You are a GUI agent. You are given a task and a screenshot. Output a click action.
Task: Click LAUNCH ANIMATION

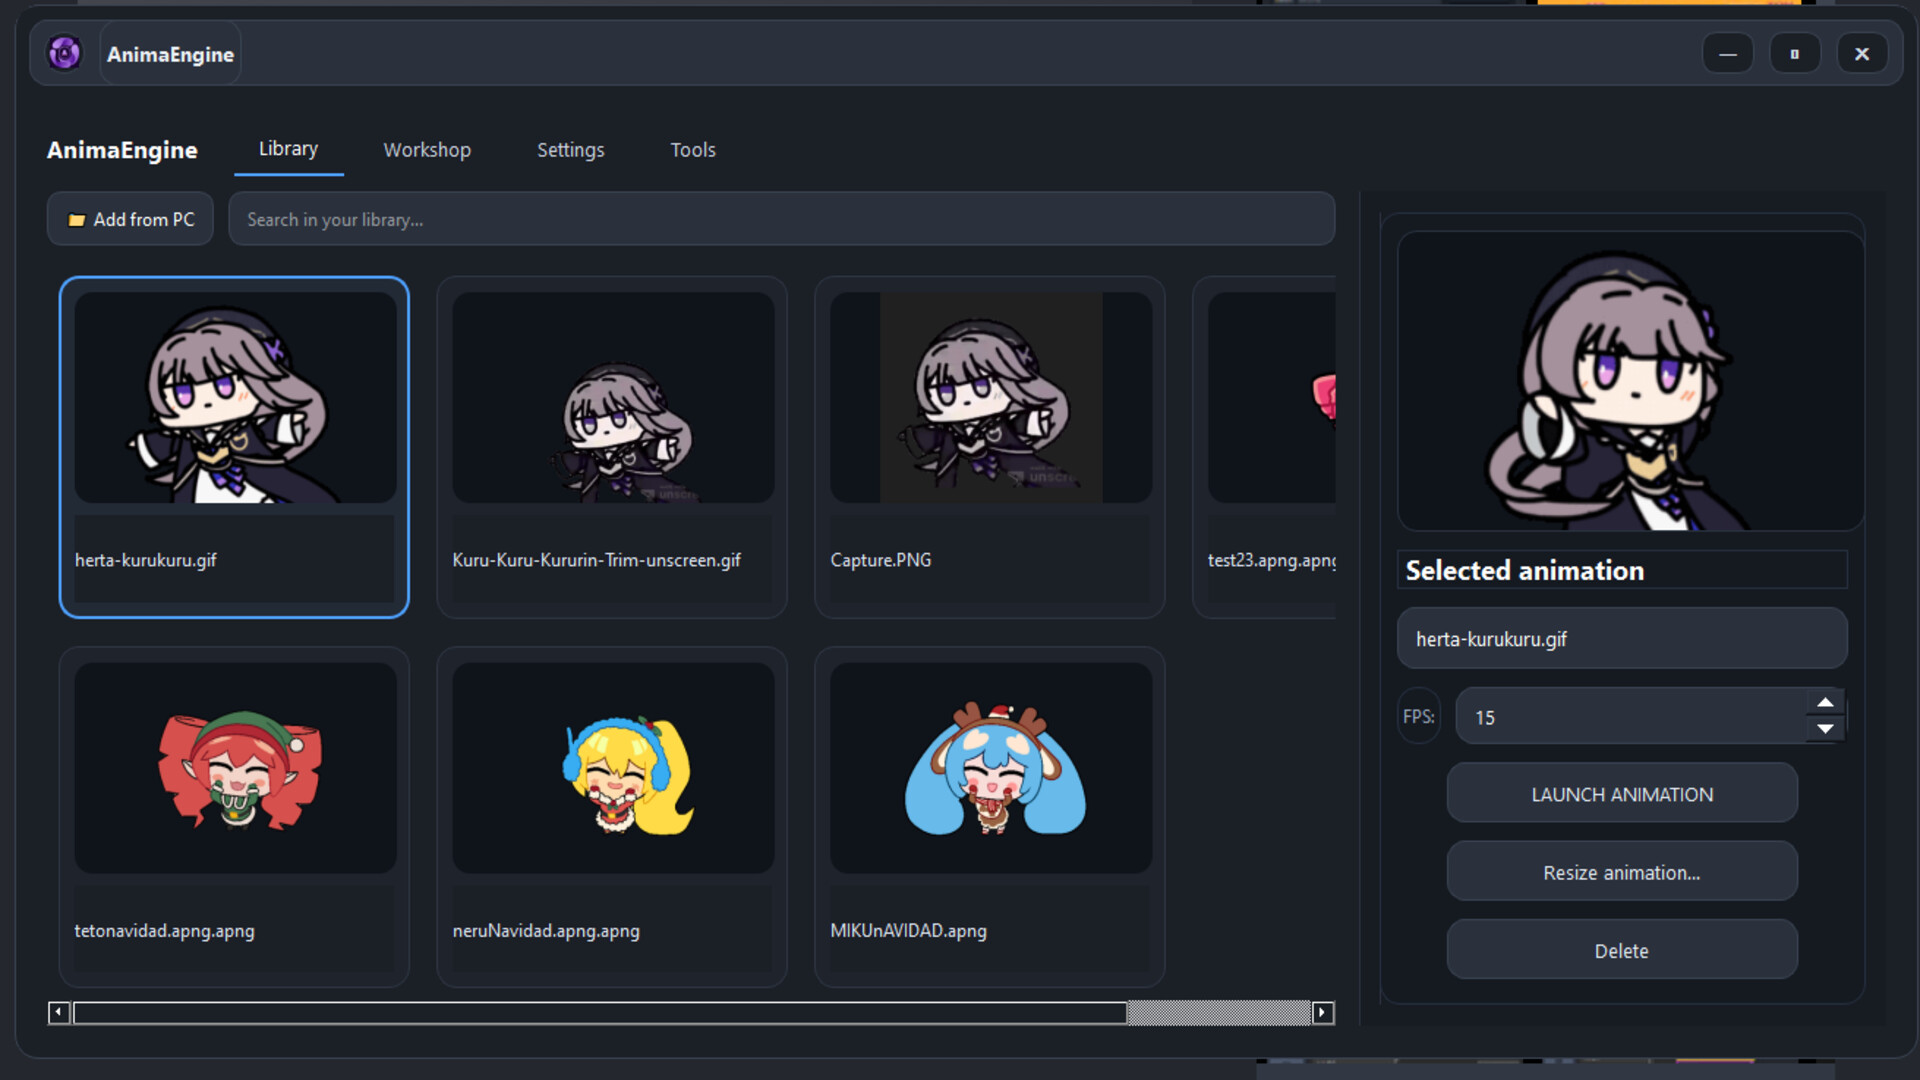coord(1621,793)
